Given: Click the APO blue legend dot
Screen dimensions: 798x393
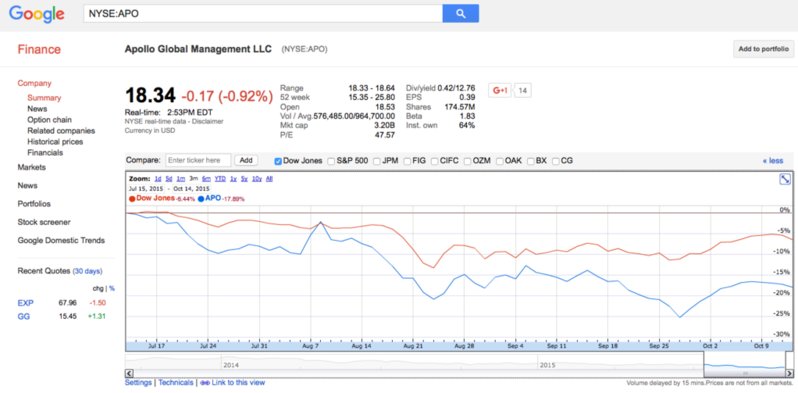Looking at the screenshot, I should [201, 199].
